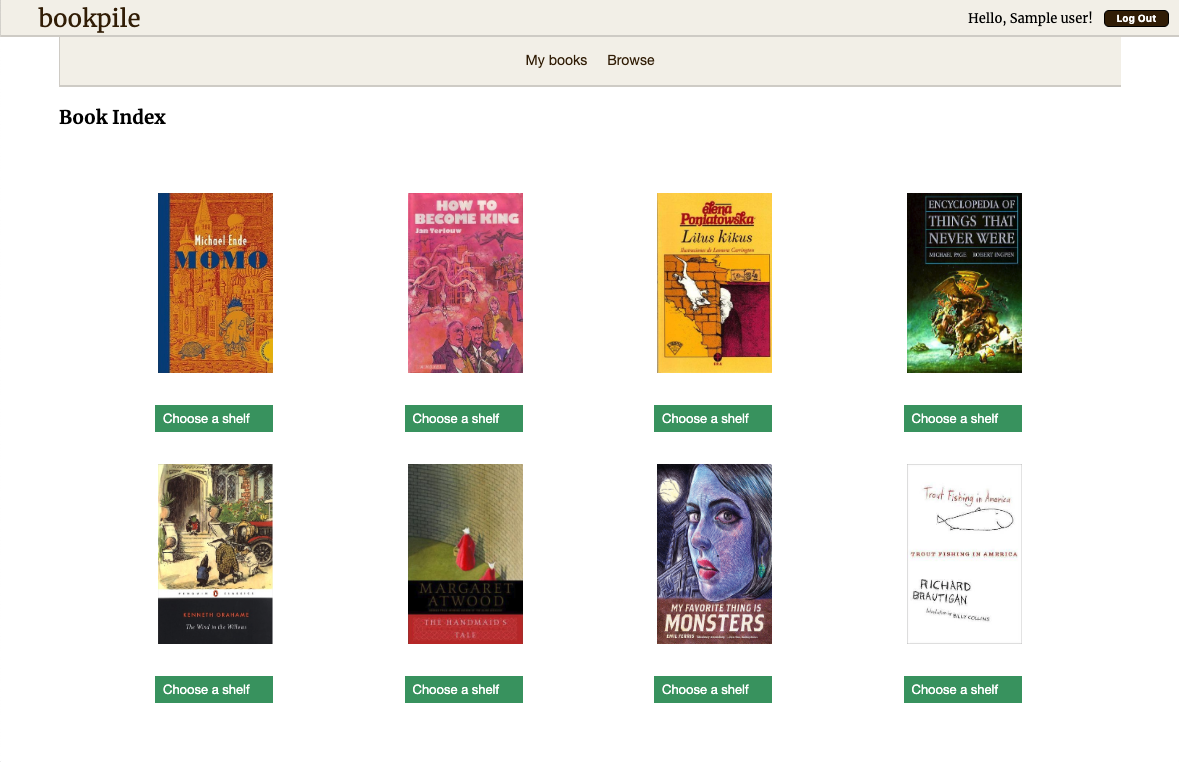Choose a shelf for Momo
Viewport: 1179px width, 762px height.
[x=214, y=418]
